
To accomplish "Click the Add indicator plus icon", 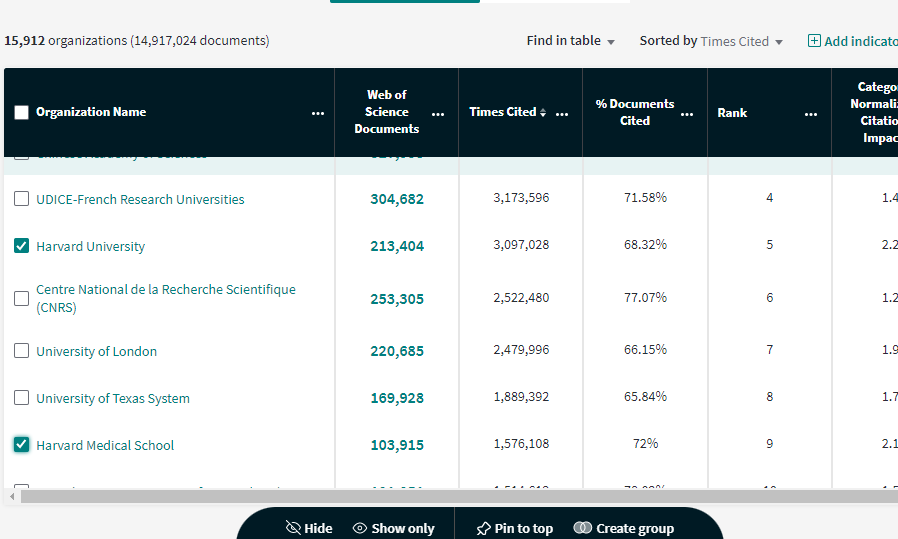I will 814,41.
